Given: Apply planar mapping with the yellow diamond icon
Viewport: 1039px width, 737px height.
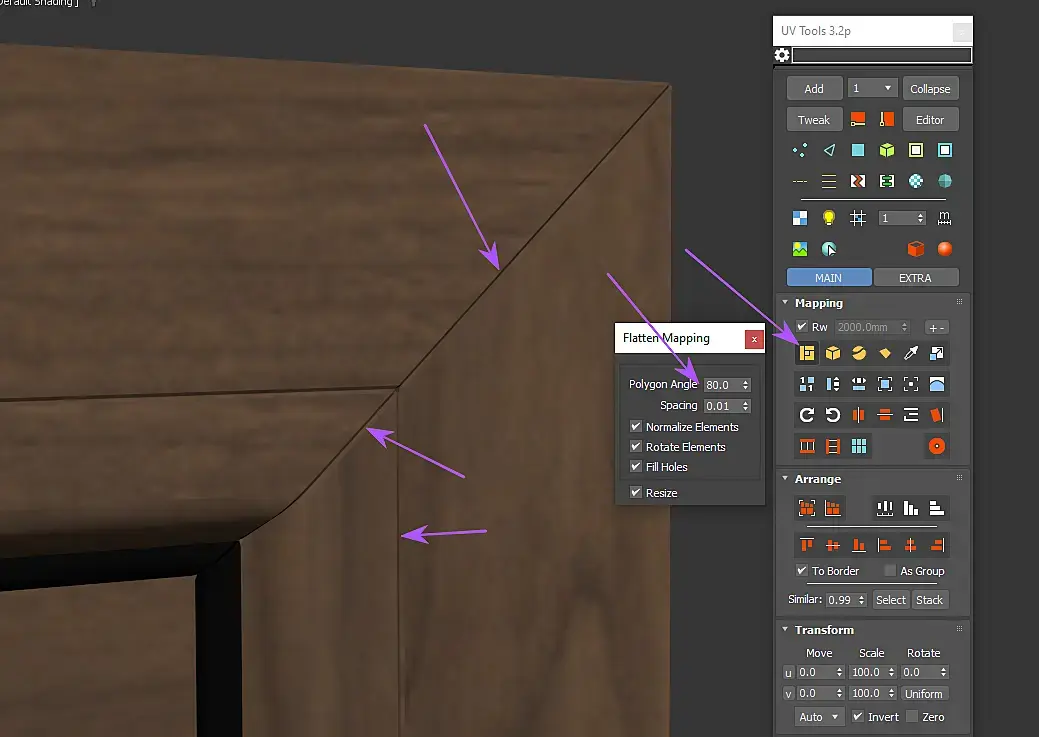Looking at the screenshot, I should pyautogui.click(x=885, y=353).
